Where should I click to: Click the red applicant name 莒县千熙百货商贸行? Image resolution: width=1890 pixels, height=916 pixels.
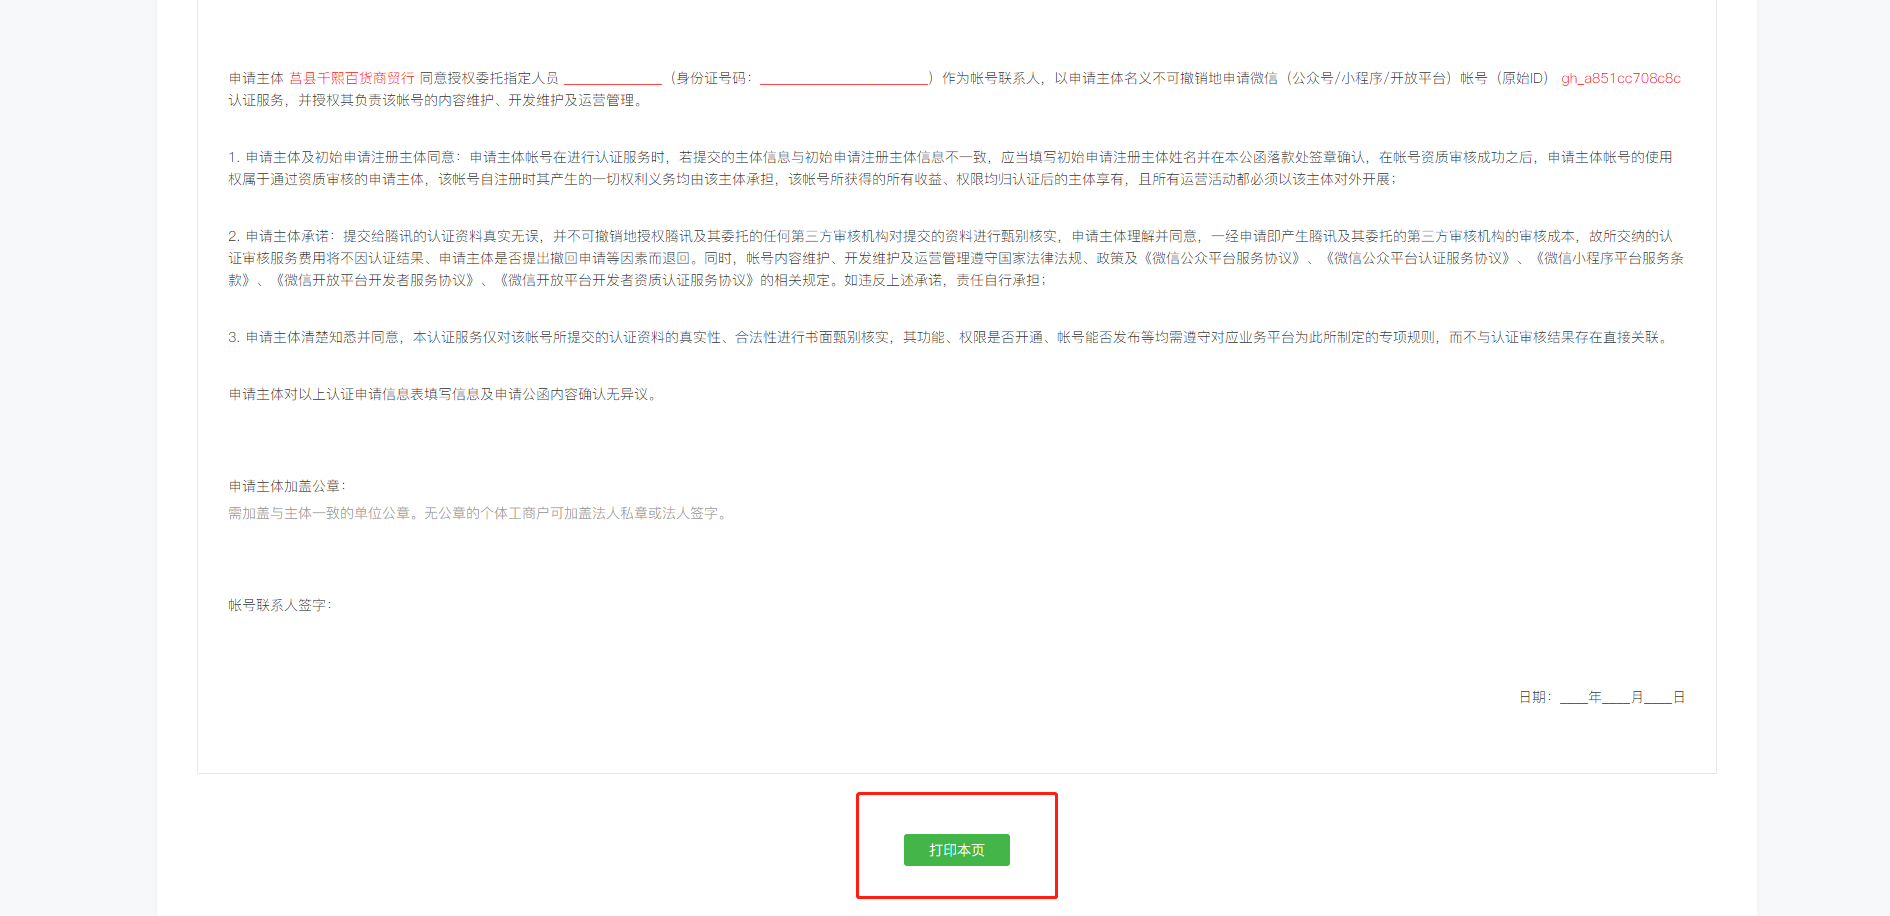352,78
